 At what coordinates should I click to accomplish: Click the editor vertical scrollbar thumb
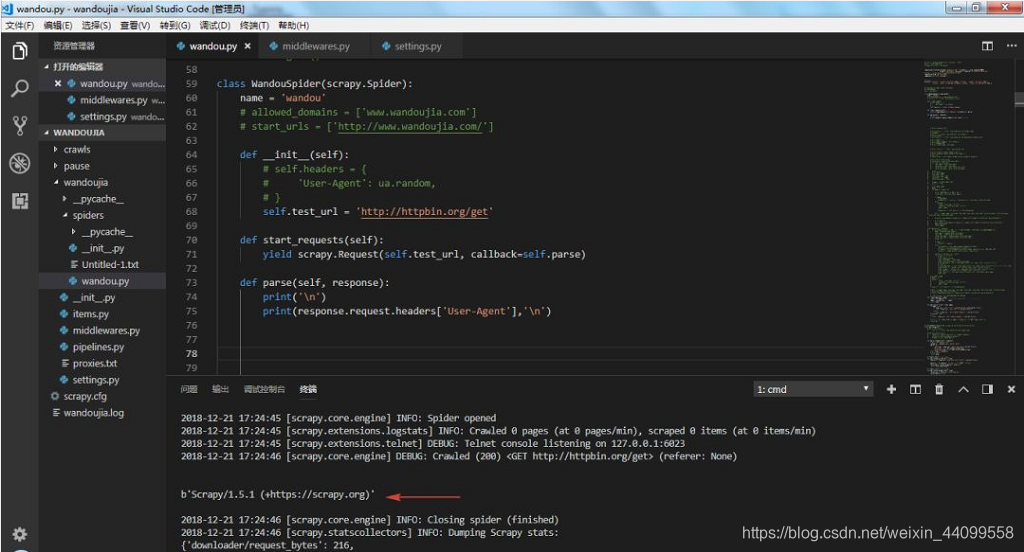click(1019, 99)
